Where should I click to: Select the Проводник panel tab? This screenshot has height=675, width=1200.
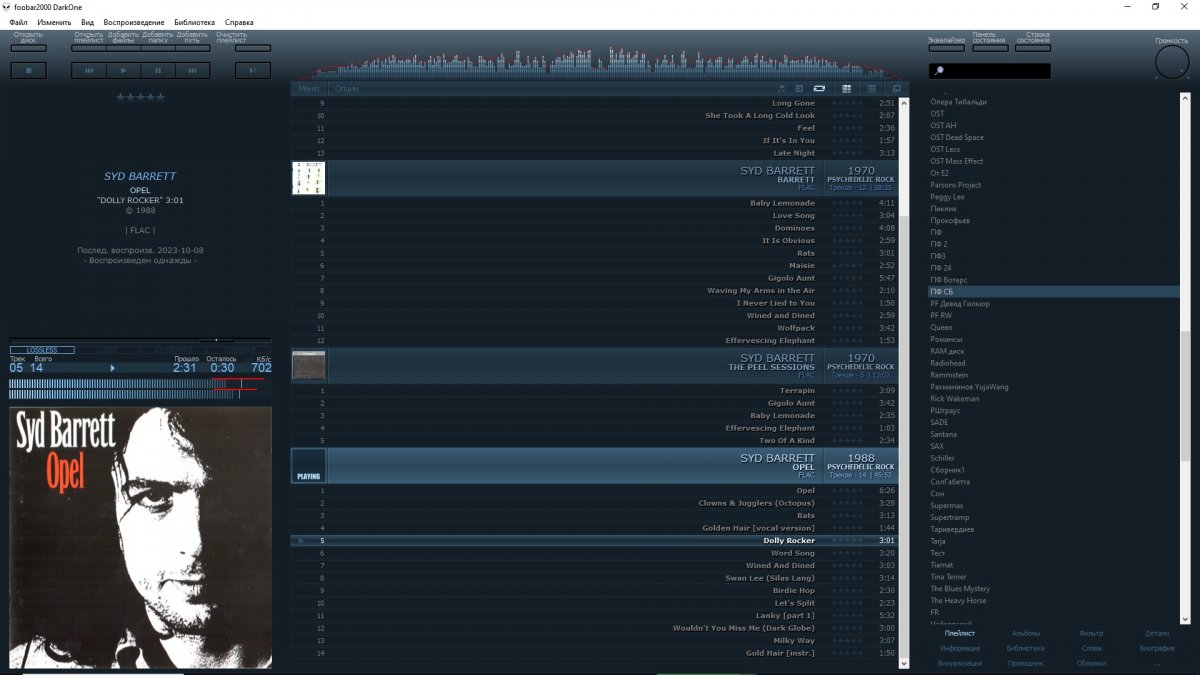tap(1026, 663)
